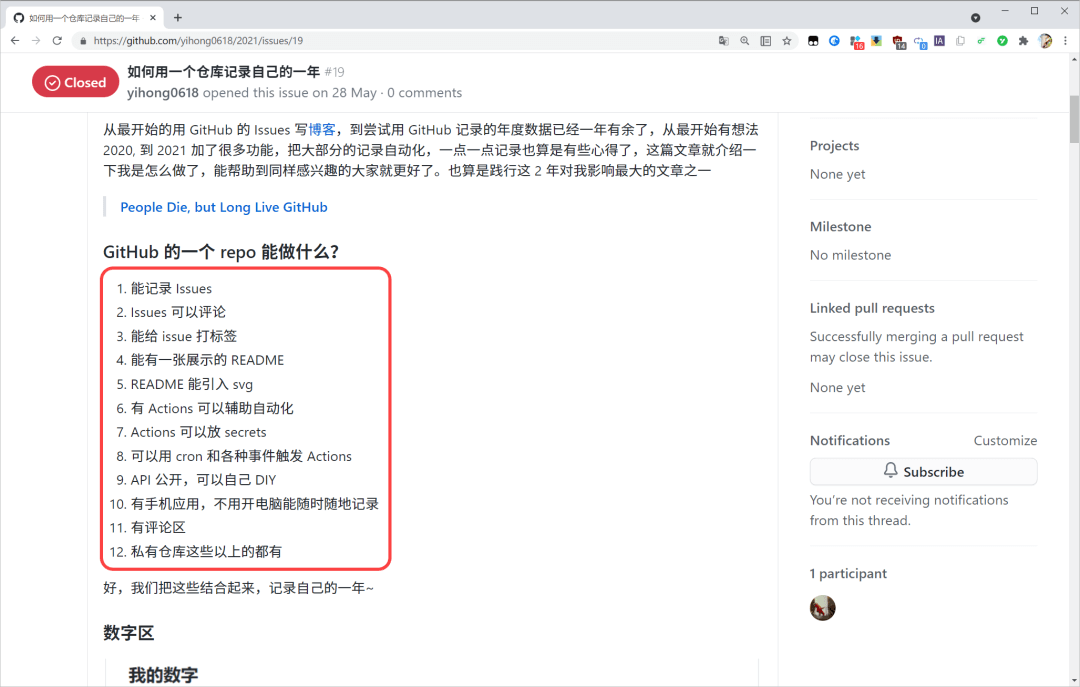Click list item 'README 能引入 svg'

coord(191,384)
